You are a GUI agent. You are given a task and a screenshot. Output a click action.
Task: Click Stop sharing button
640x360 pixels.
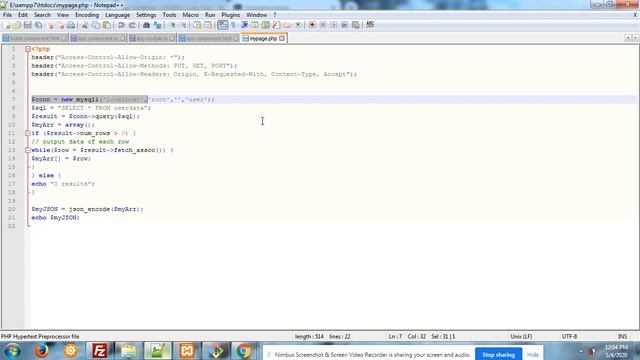coord(498,354)
